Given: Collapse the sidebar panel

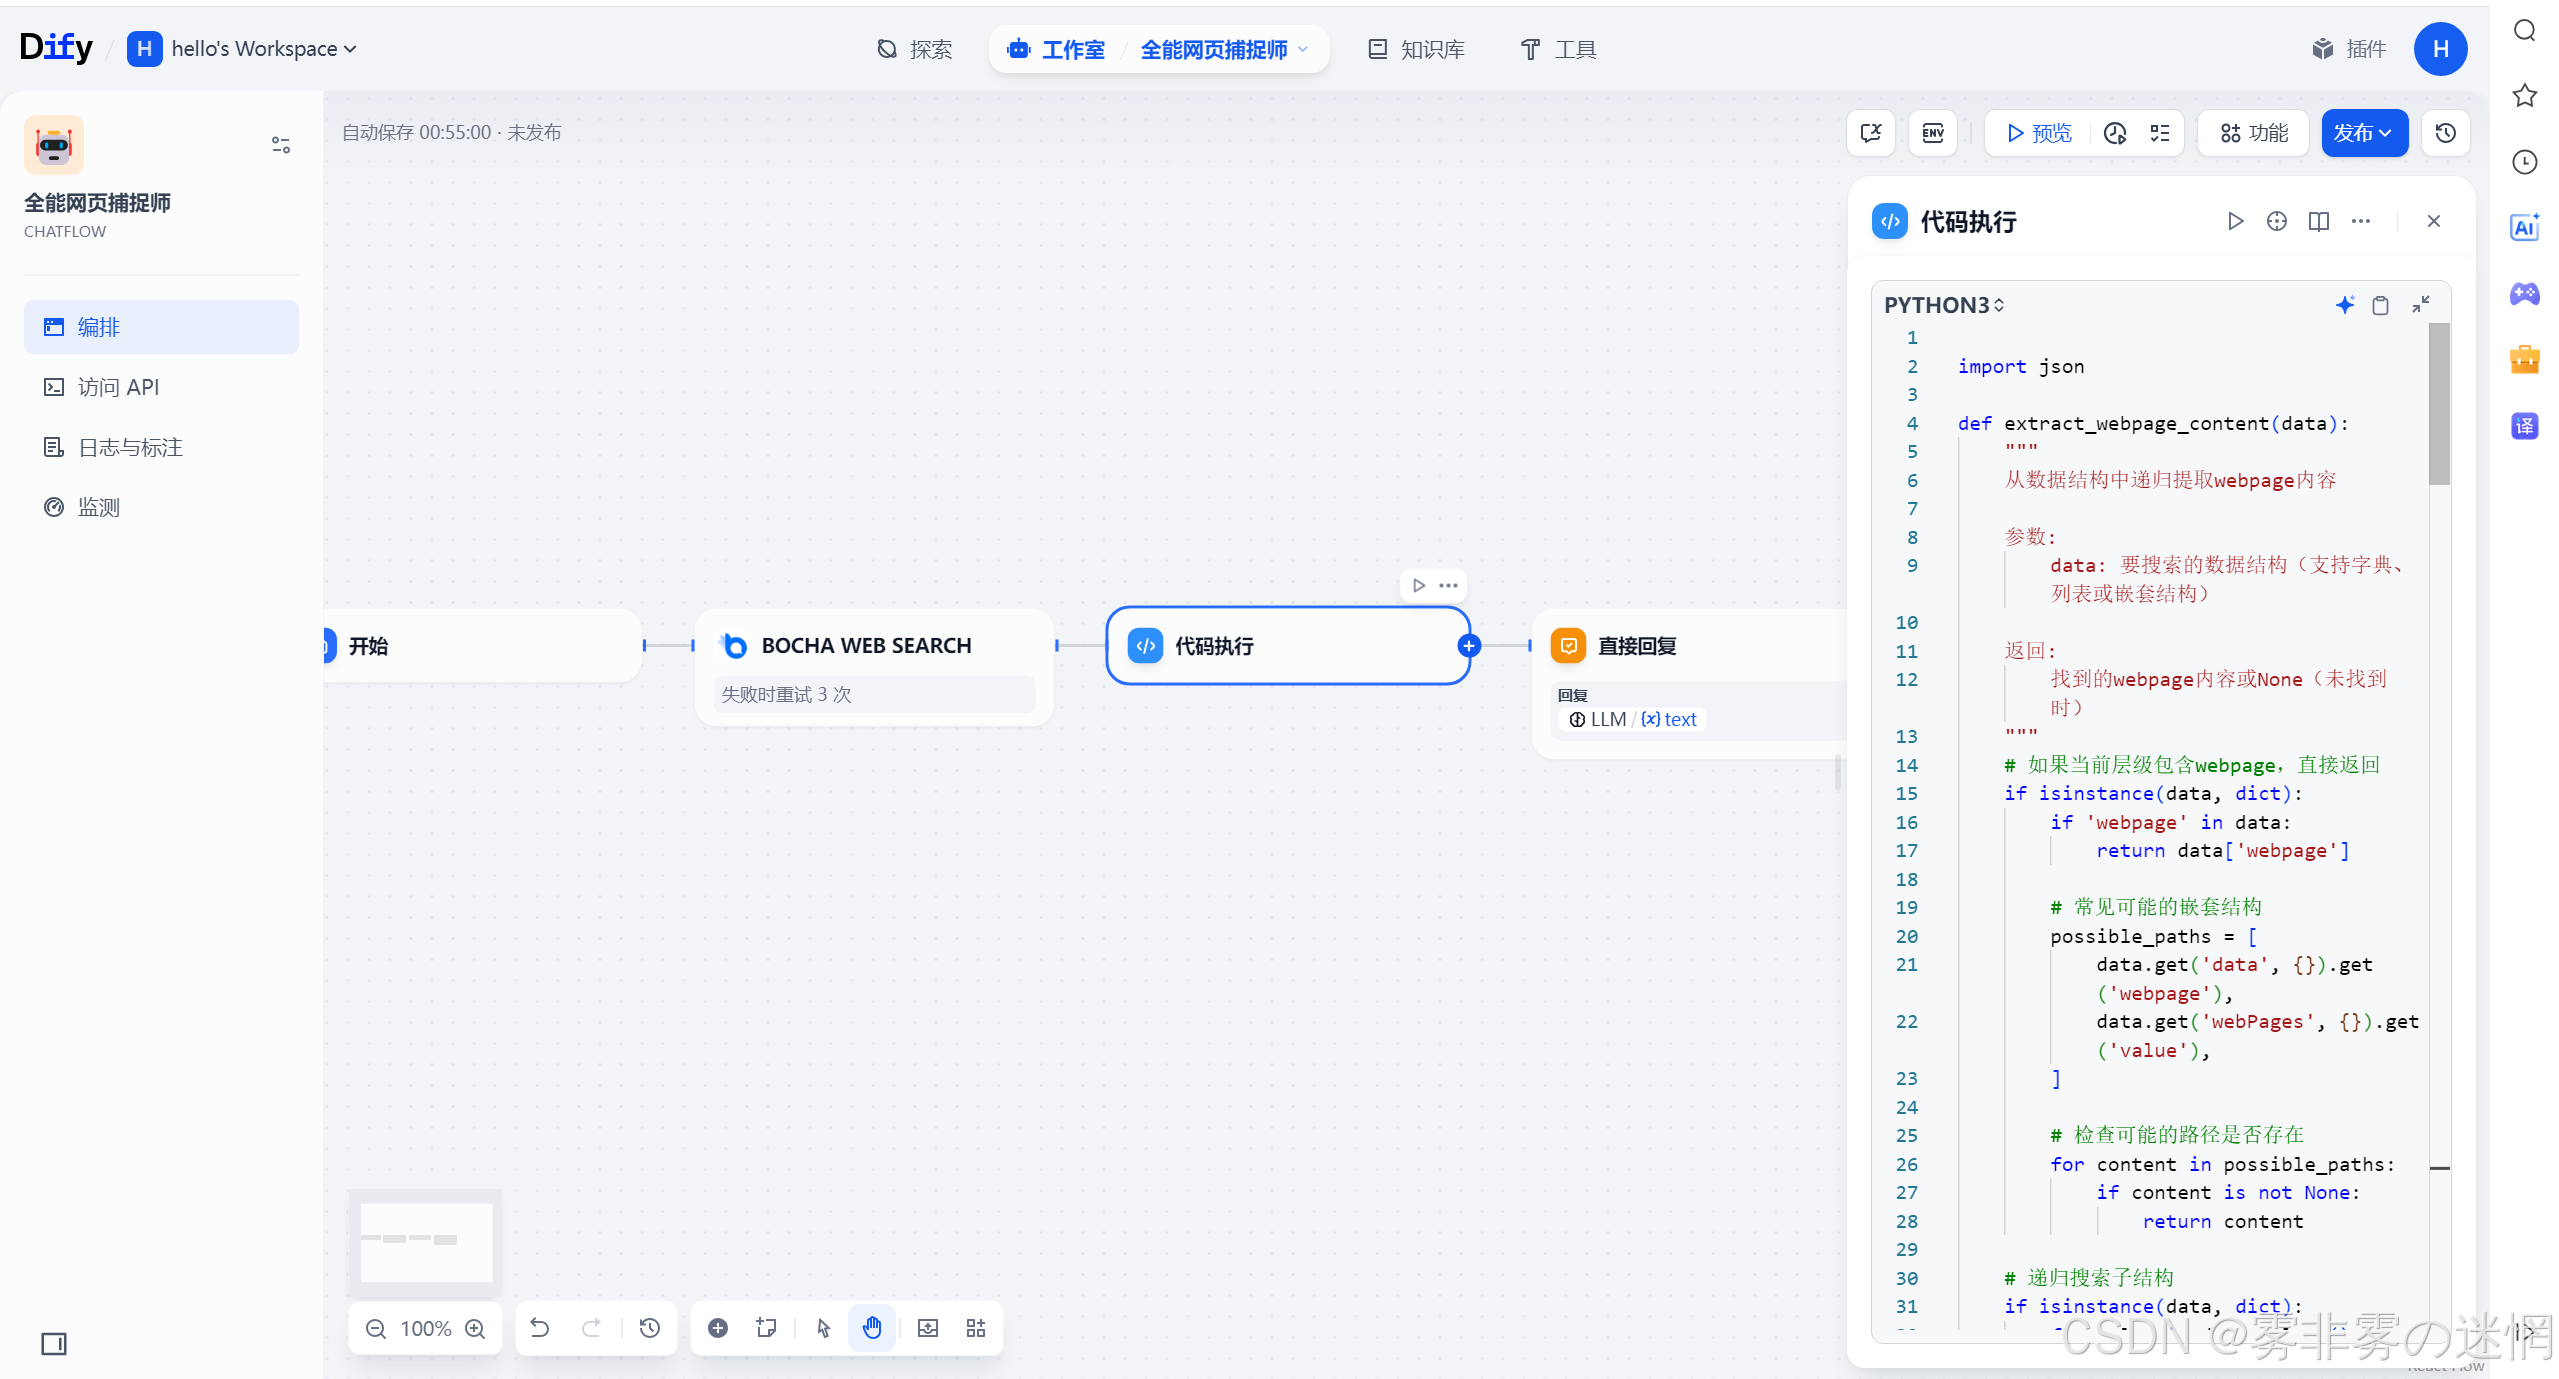Looking at the screenshot, I should [54, 1344].
